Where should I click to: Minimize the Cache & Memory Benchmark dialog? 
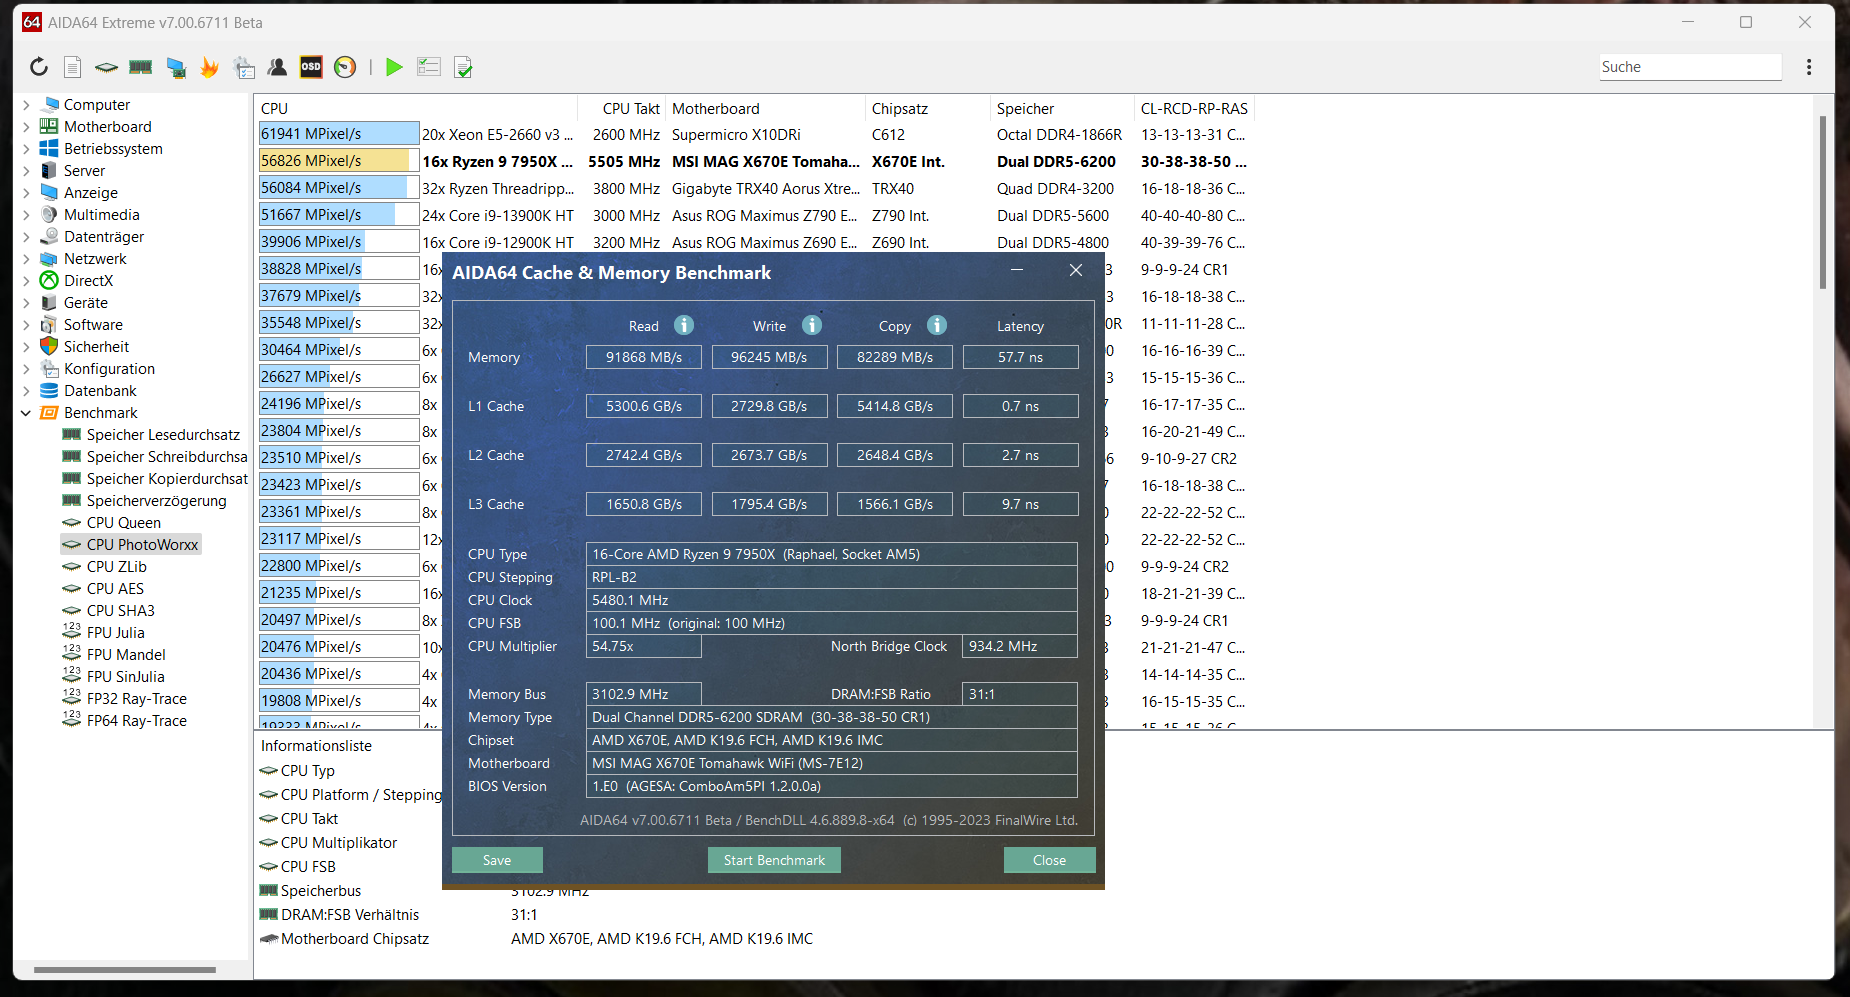coord(1016,270)
